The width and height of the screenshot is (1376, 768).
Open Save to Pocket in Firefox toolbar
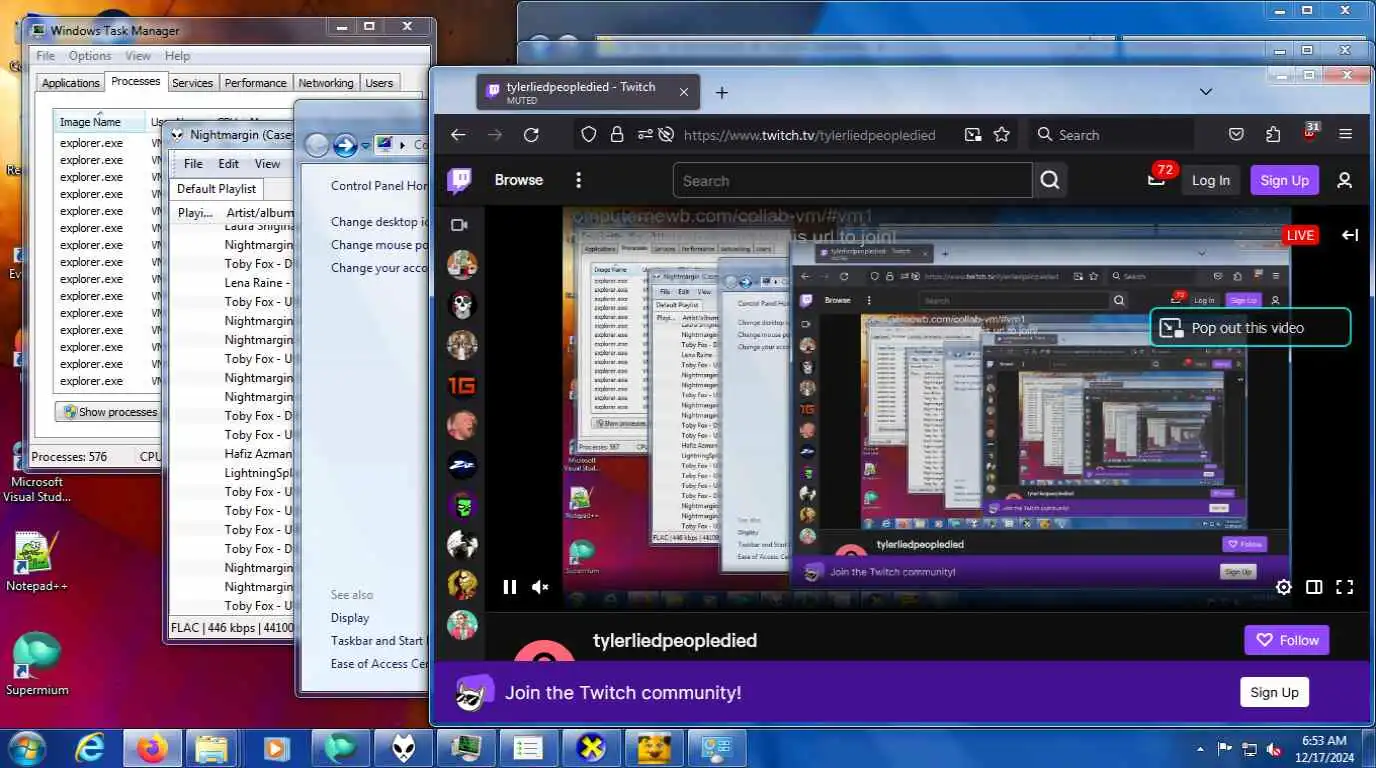(1236, 135)
